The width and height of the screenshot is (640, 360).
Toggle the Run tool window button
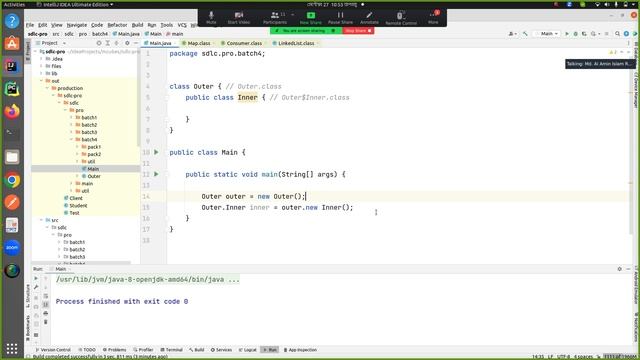point(269,350)
